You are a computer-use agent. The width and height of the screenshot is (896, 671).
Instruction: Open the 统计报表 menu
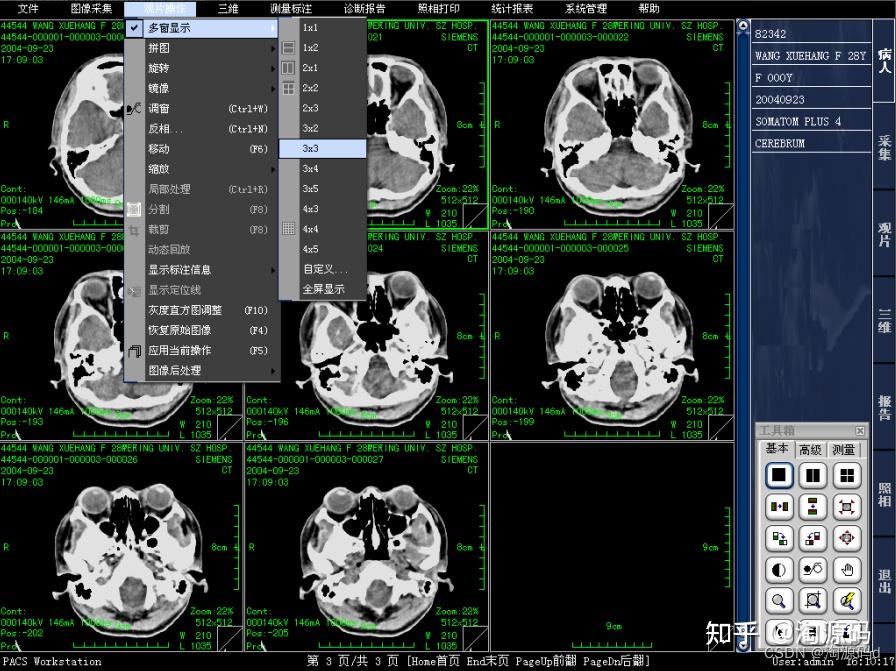click(512, 9)
